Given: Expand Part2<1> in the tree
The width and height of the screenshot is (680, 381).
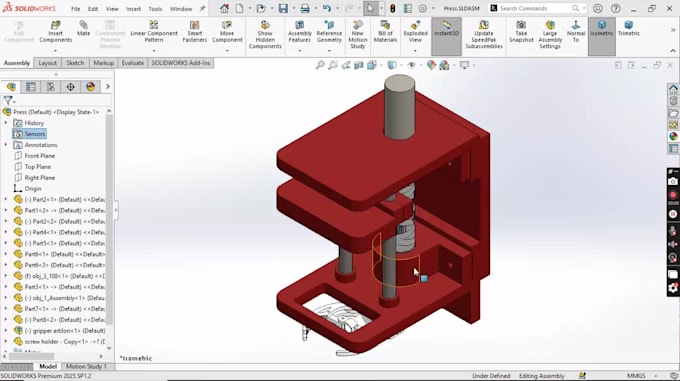Looking at the screenshot, I should tap(6, 199).
